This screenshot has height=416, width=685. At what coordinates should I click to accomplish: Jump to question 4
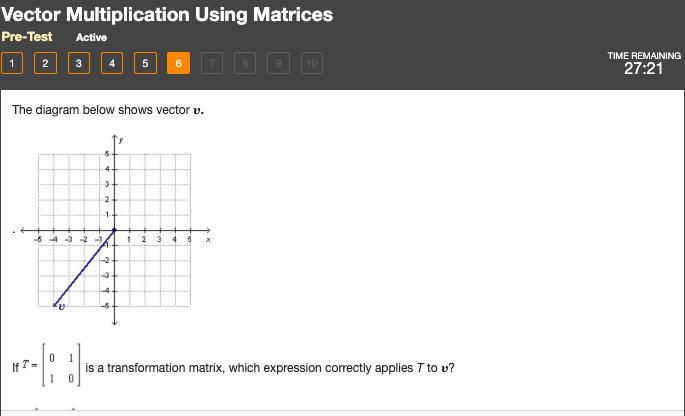point(112,63)
